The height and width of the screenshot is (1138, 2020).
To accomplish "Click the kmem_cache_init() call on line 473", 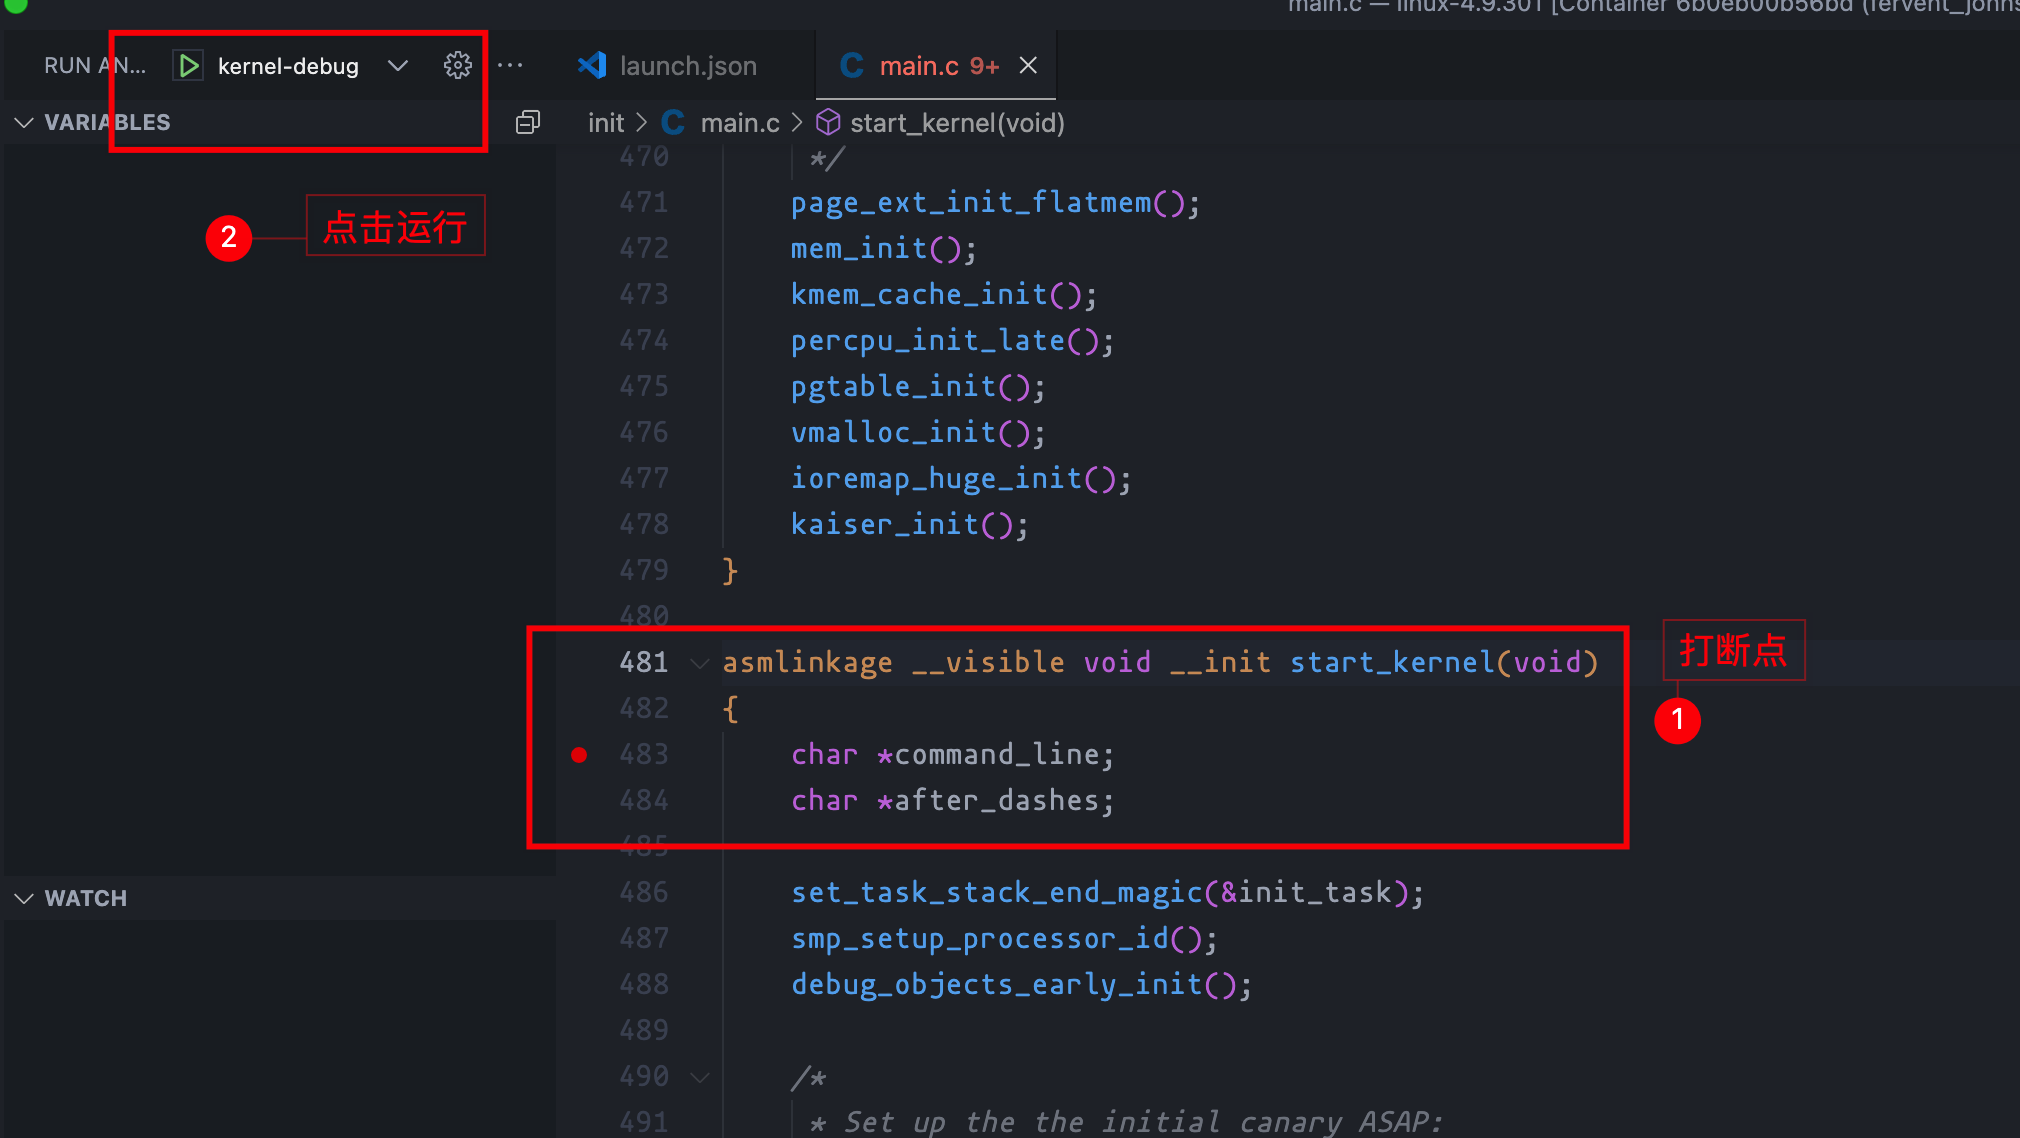I will (x=943, y=295).
